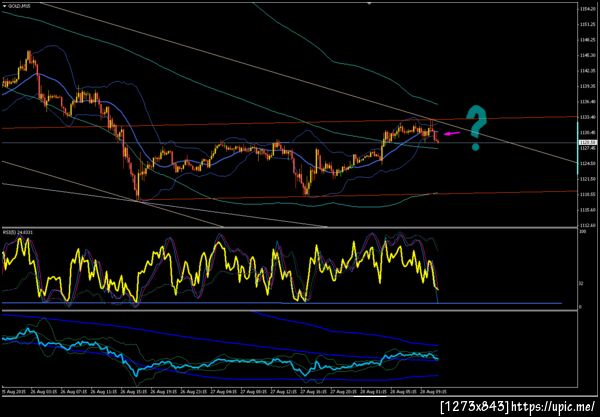Image resolution: width=600 pixels, height=417 pixels.
Task: Click the 28 Aug 09:15 time label
Action: coord(434,392)
